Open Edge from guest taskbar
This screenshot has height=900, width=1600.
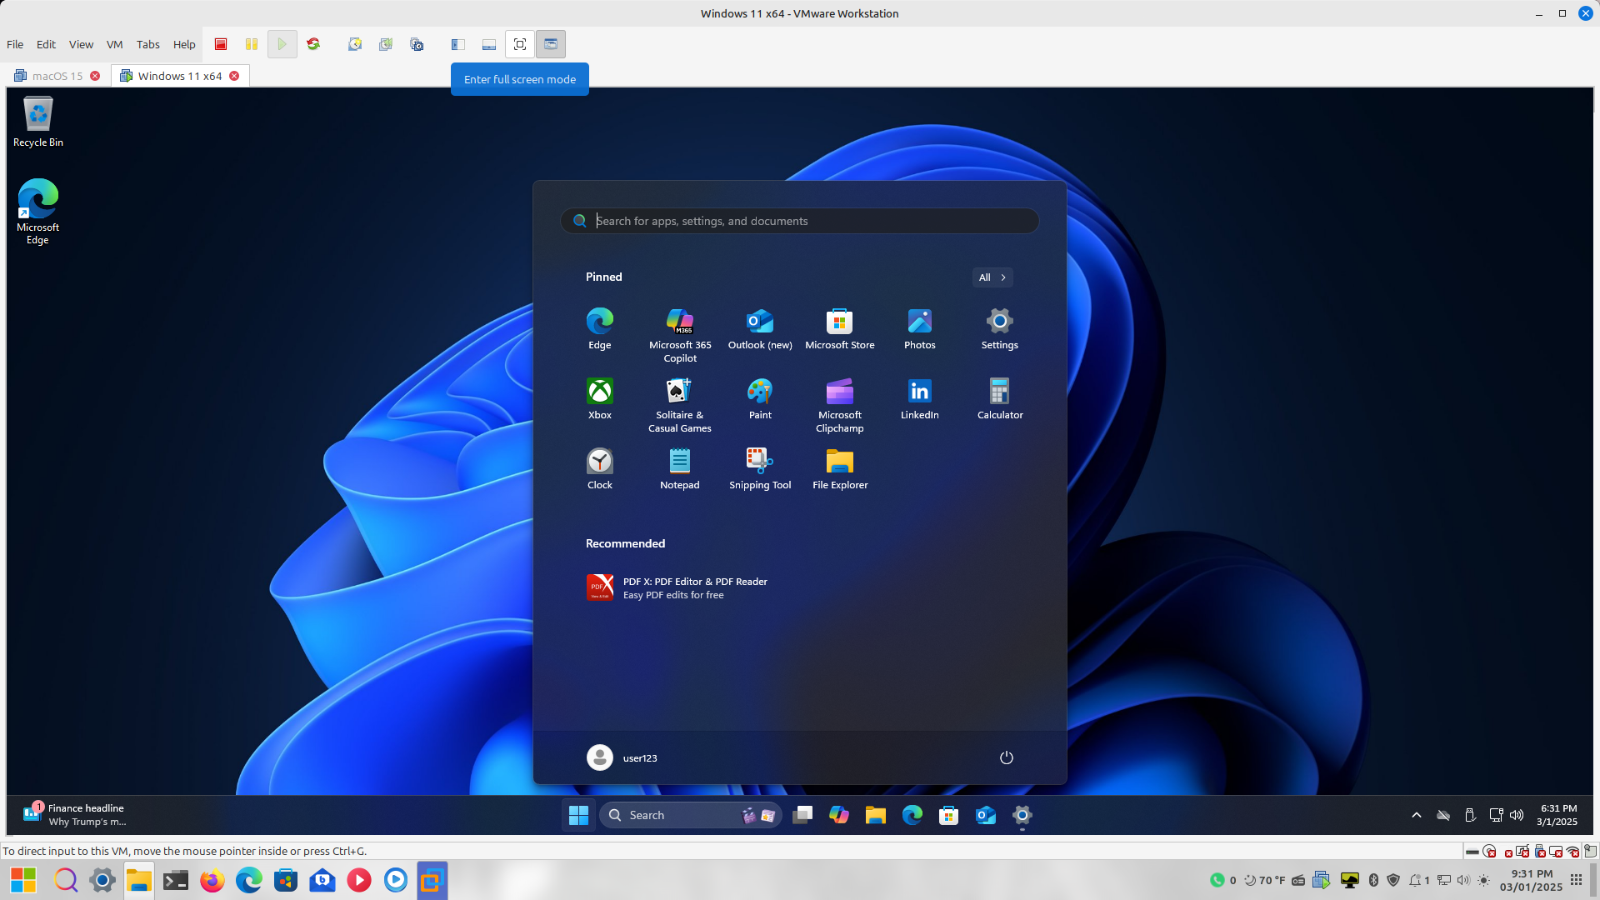click(912, 815)
